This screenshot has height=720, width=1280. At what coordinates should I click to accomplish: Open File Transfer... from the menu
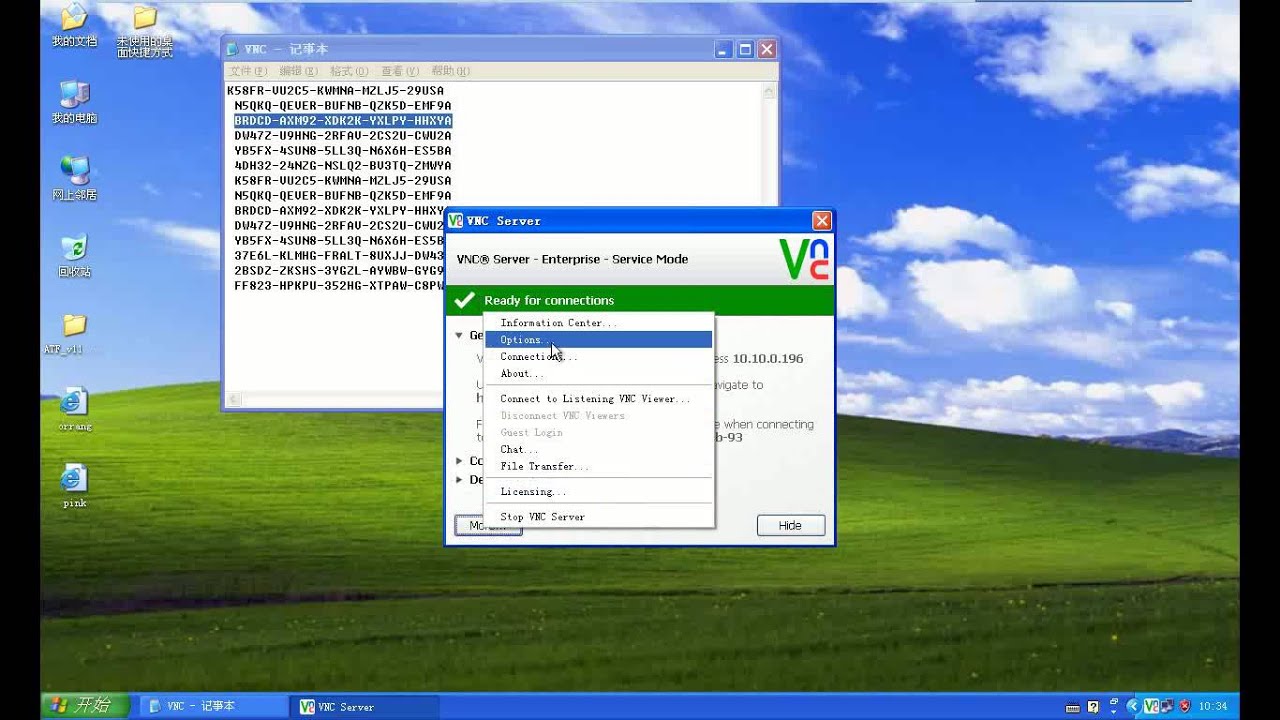598,467
